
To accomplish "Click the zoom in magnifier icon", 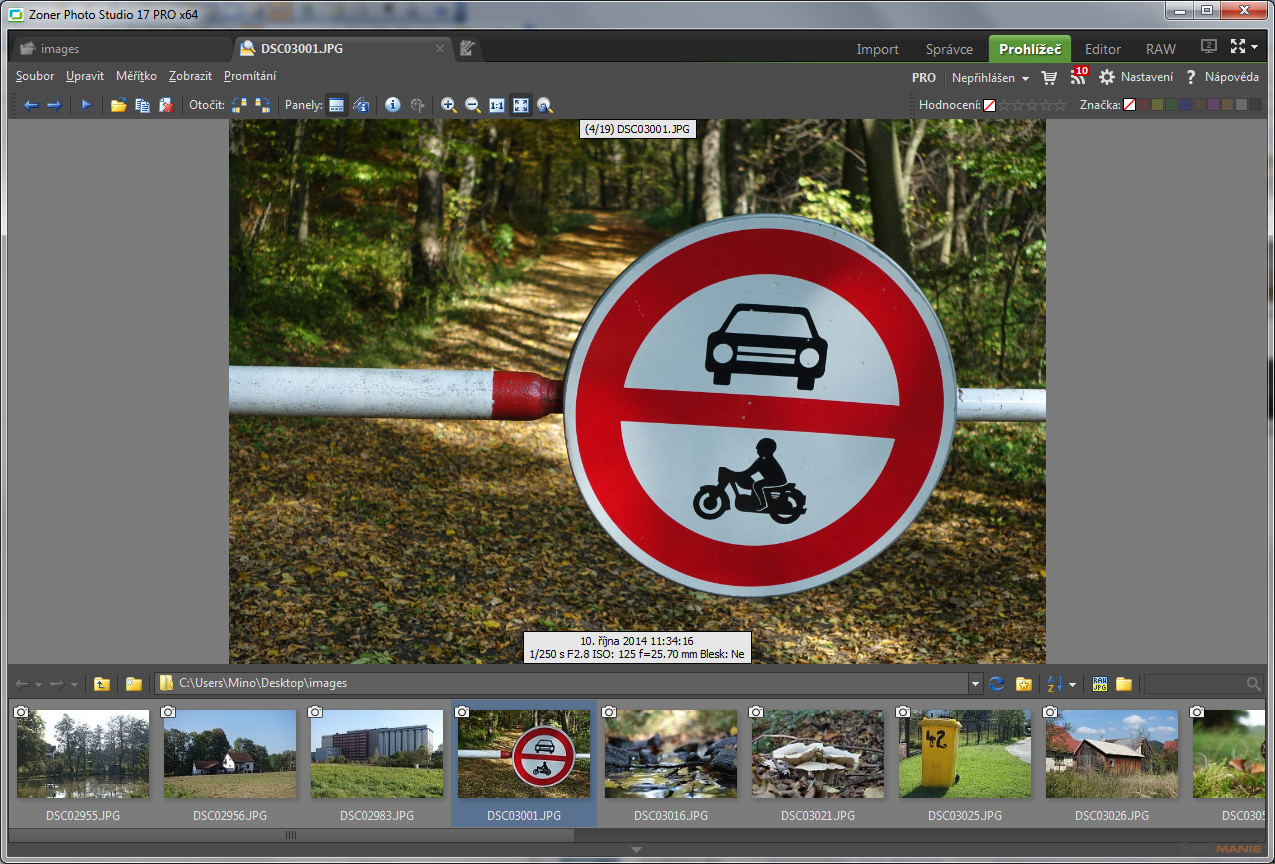I will (x=449, y=105).
